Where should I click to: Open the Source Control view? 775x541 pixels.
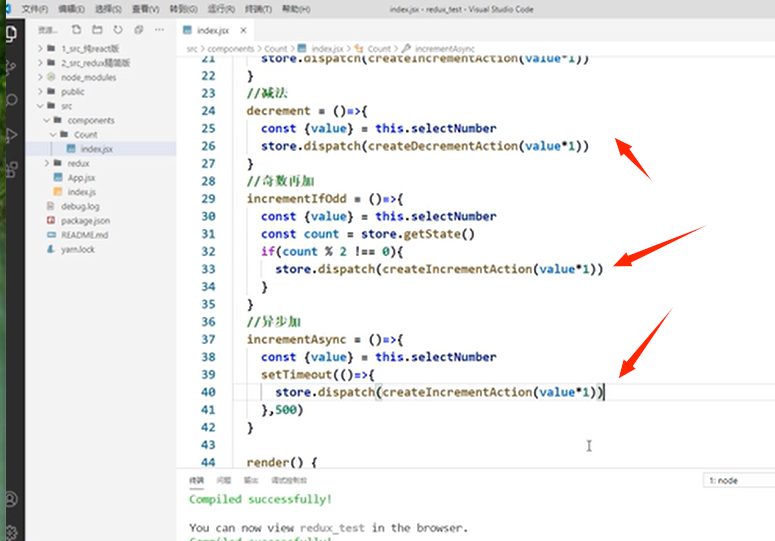pos(12,67)
